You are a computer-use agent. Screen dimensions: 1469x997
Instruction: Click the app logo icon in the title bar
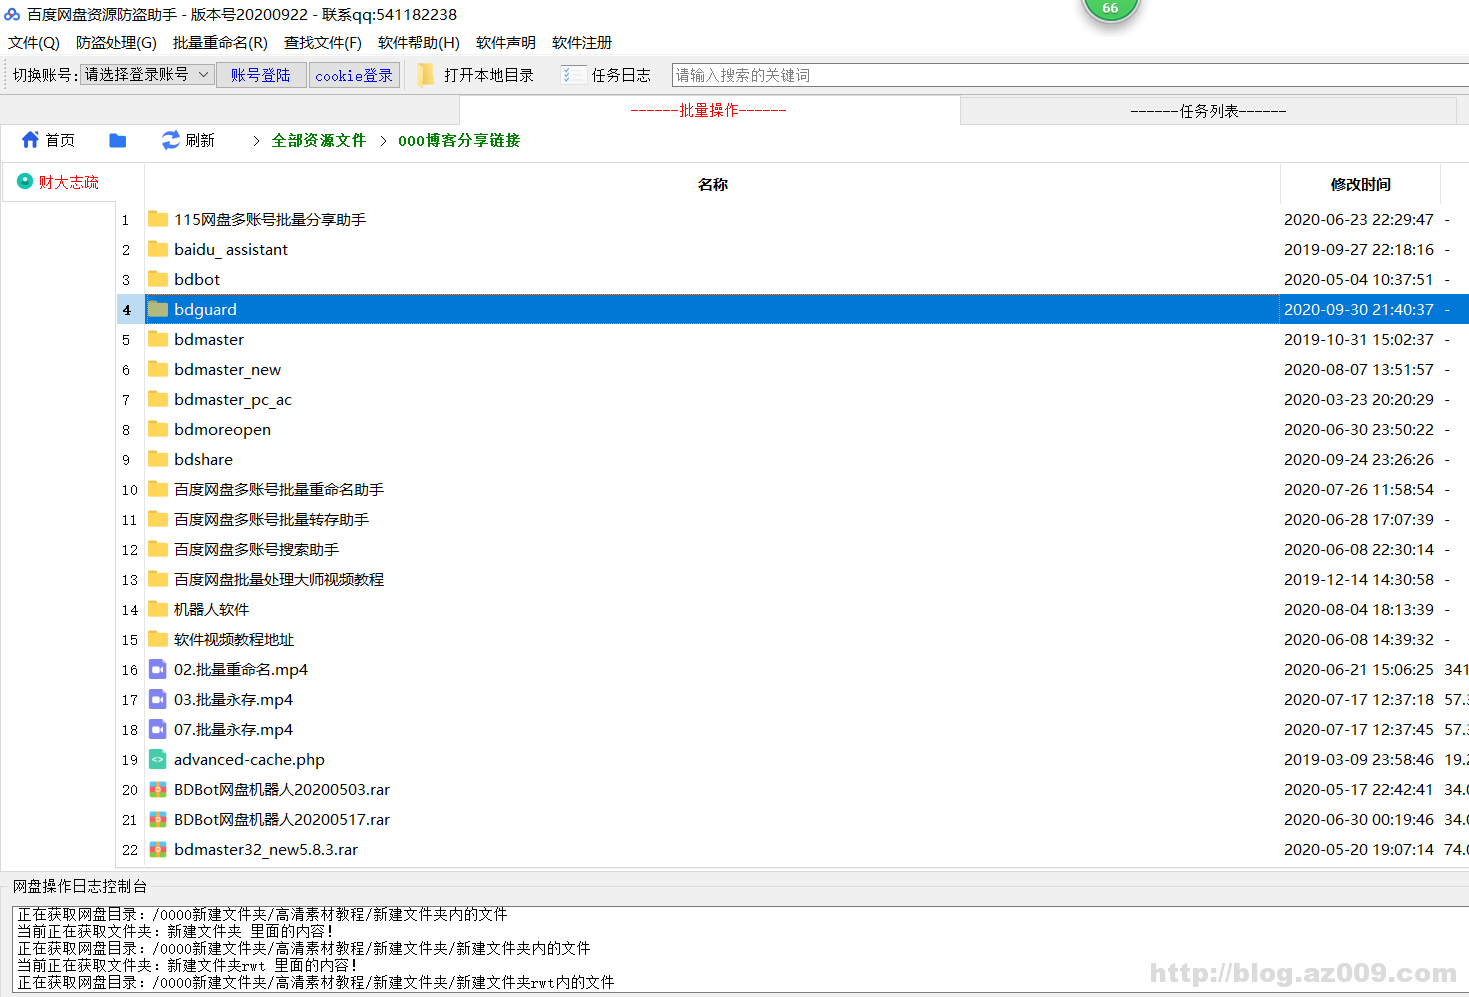pyautogui.click(x=14, y=14)
